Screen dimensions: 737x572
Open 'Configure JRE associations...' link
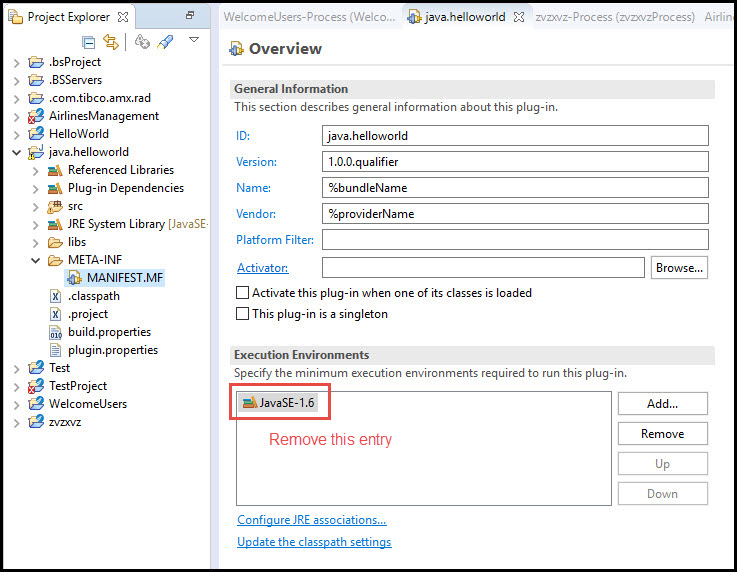(311, 520)
